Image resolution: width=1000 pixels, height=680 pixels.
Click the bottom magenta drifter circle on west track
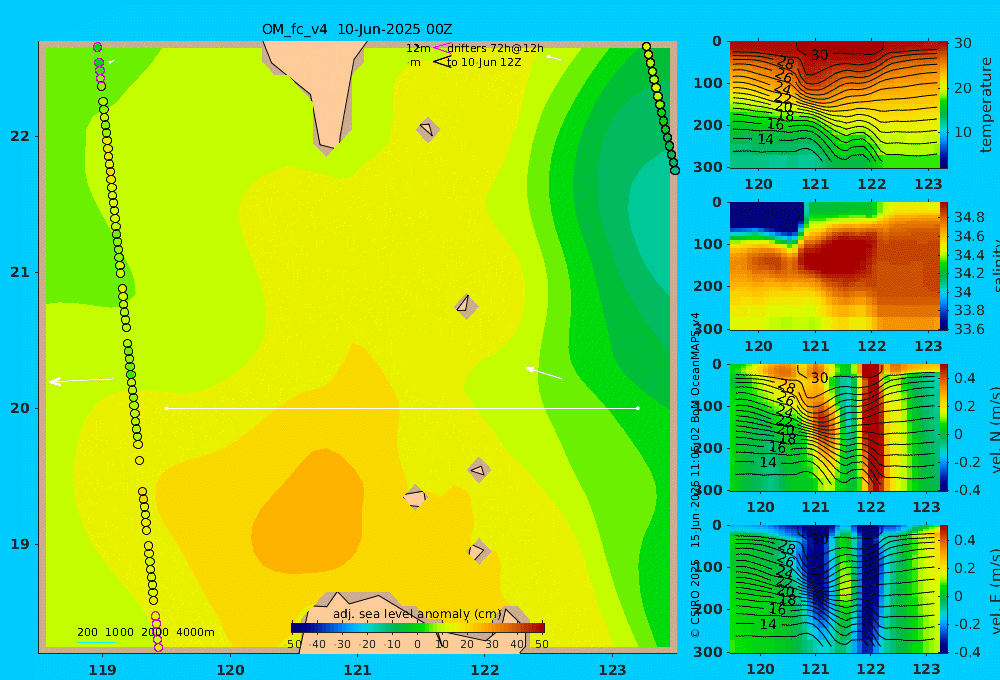tap(159, 647)
